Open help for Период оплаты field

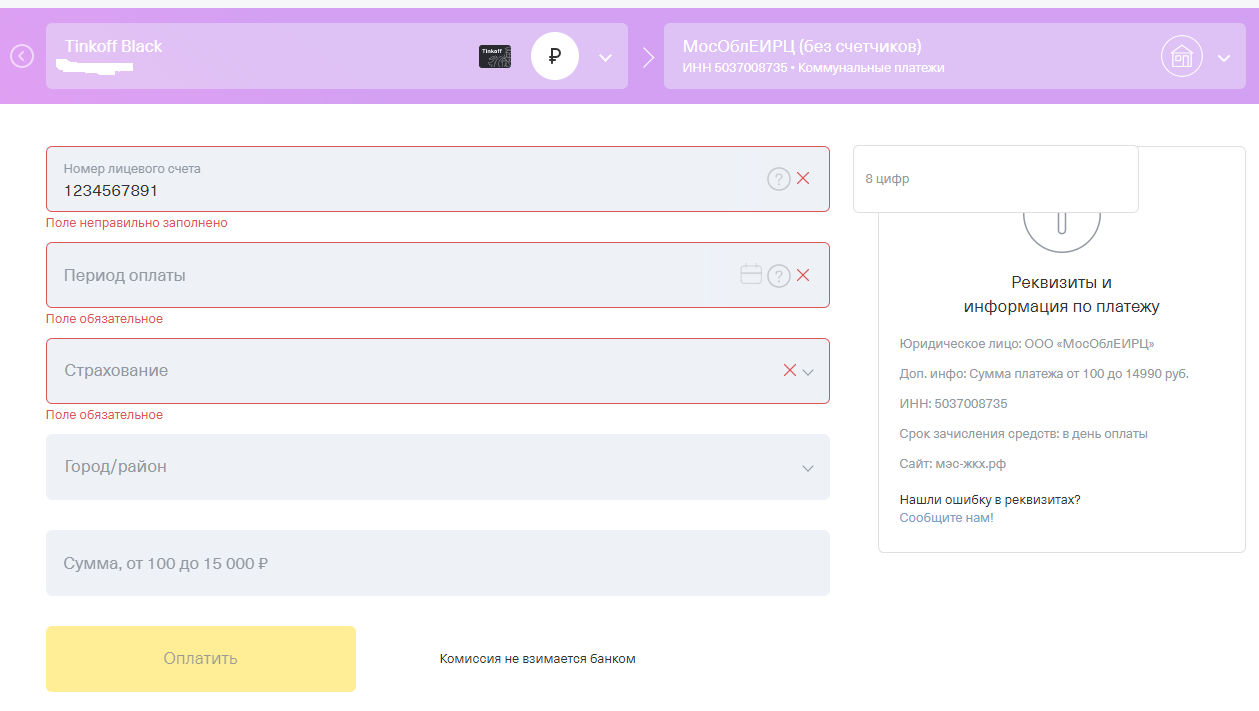(x=778, y=275)
